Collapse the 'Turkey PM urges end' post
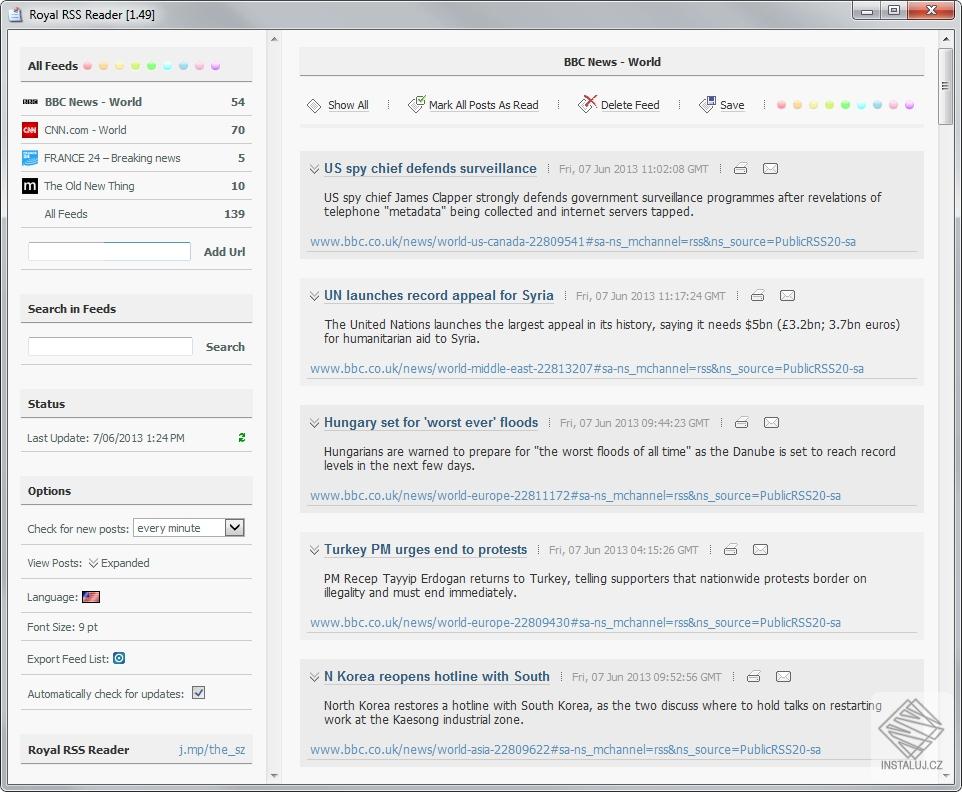 (x=314, y=550)
